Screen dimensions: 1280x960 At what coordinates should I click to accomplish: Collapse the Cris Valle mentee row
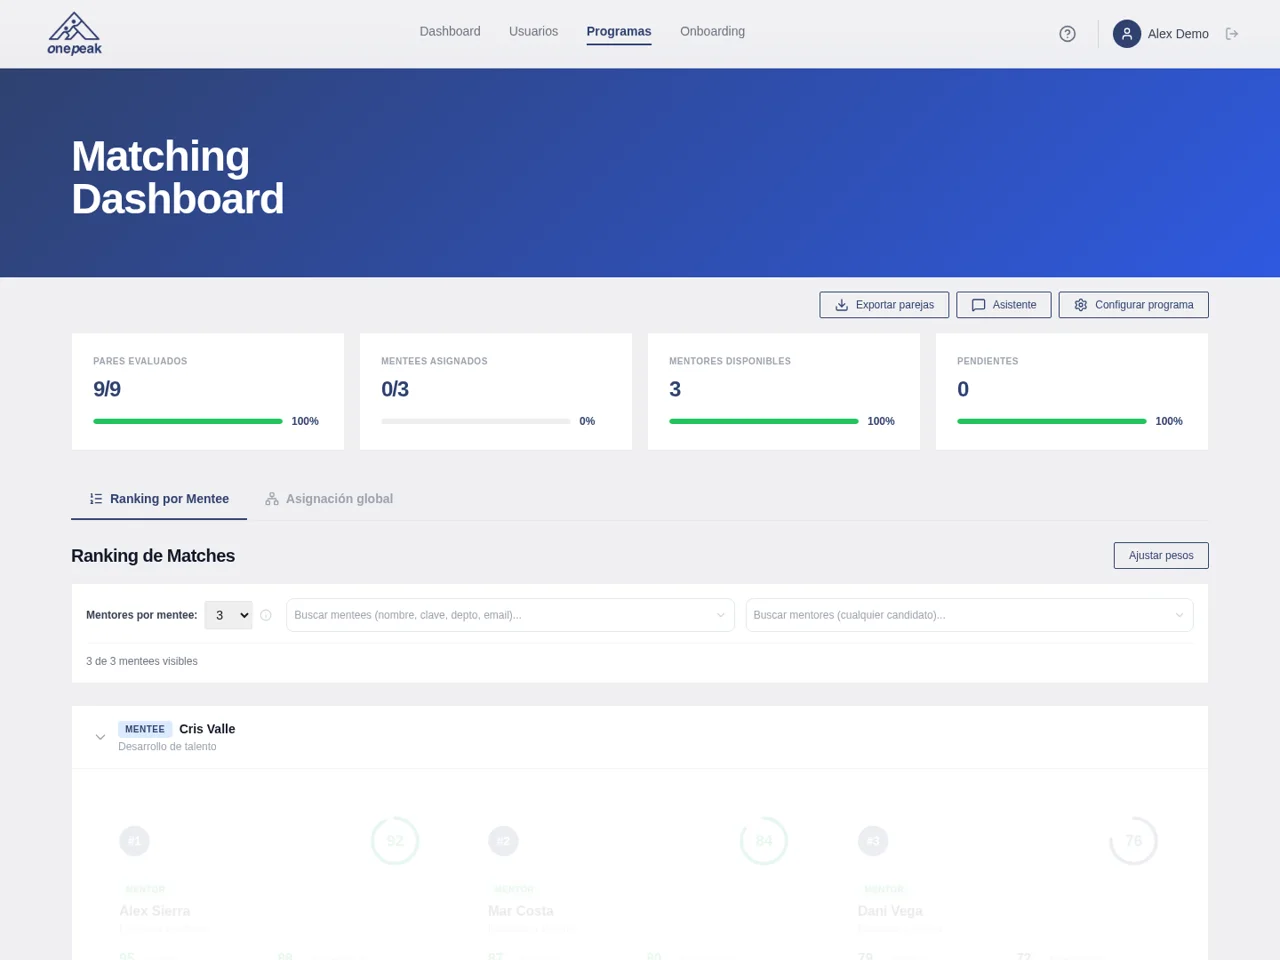(100, 737)
